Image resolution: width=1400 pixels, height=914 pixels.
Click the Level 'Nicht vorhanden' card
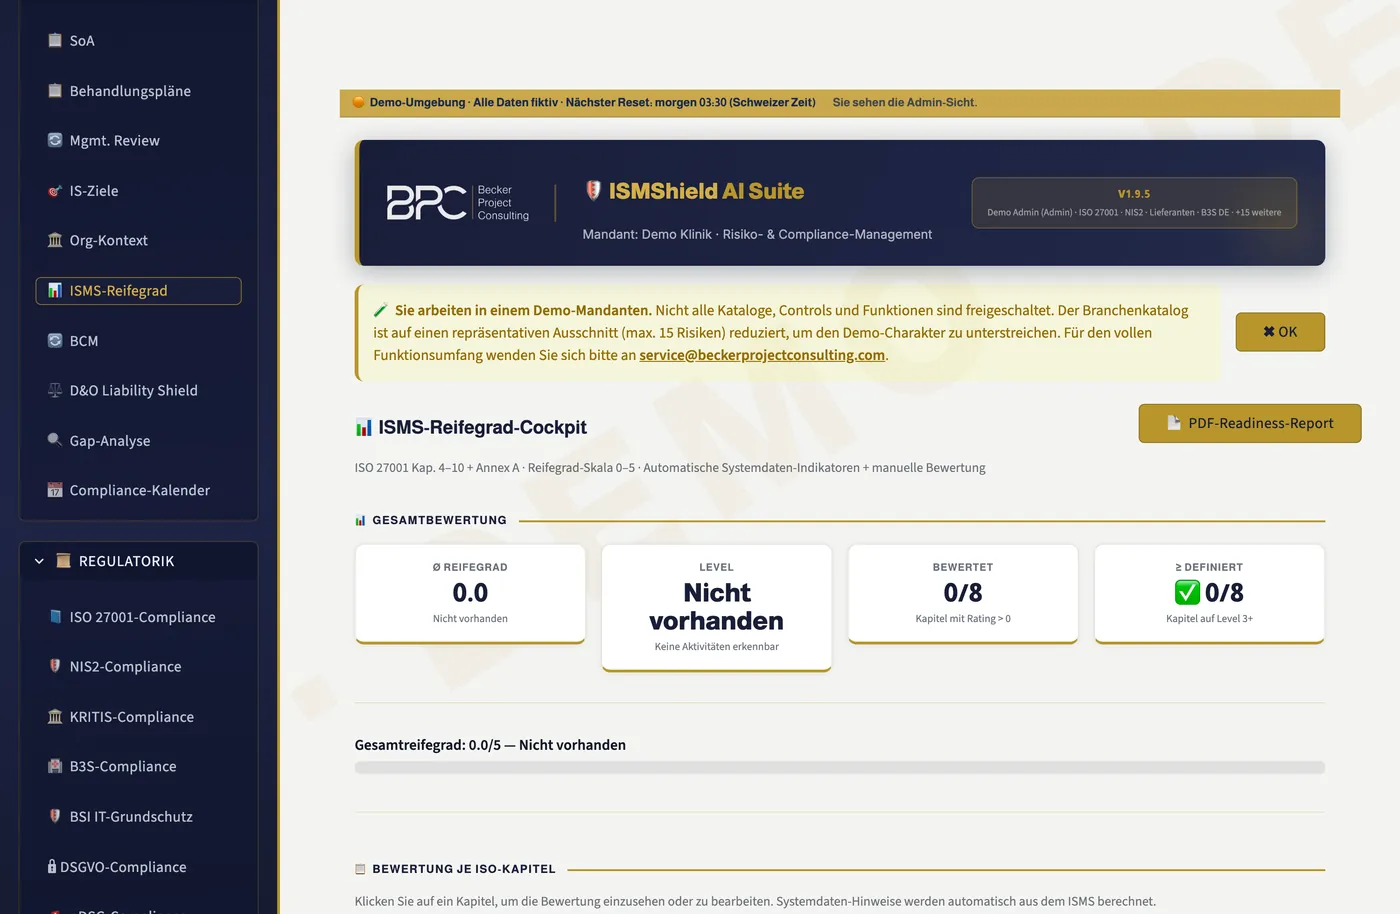(x=716, y=608)
